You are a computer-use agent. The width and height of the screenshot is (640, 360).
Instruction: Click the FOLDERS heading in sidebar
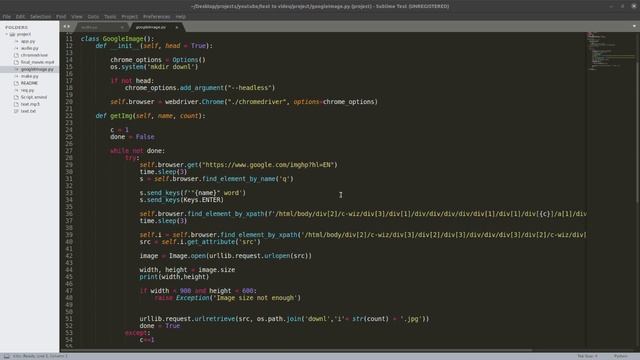(x=16, y=27)
